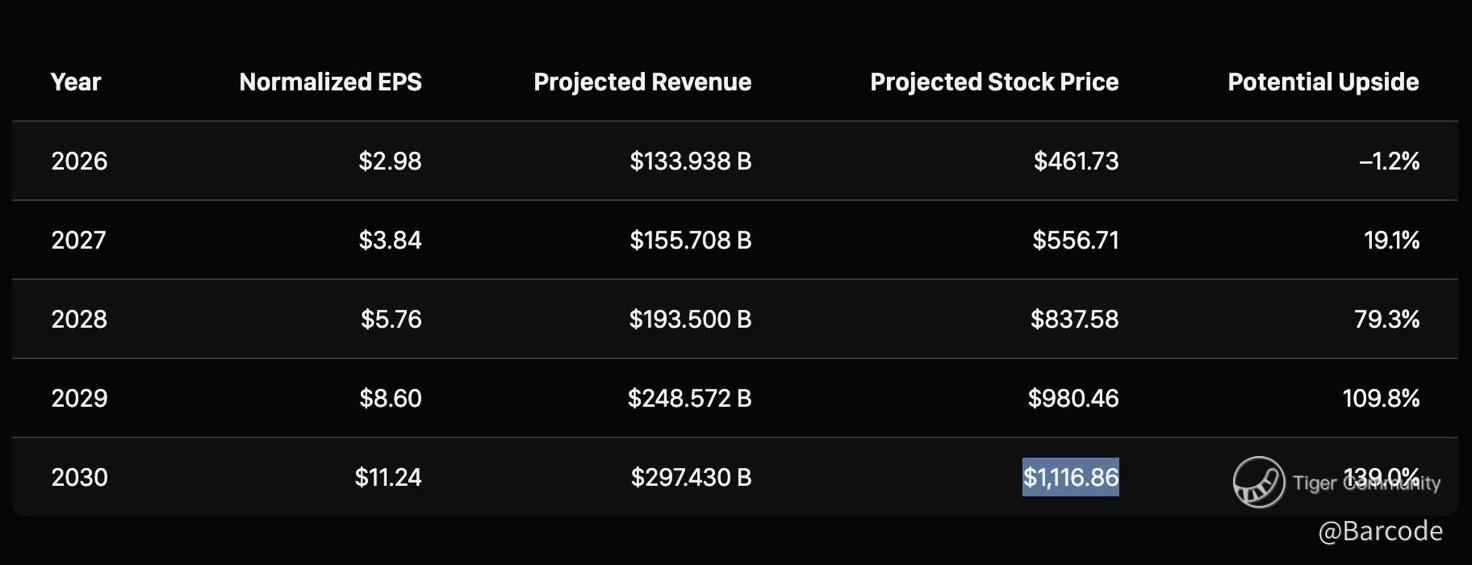This screenshot has width=1472, height=565.
Task: Click the Normalized EPS column header
Action: tap(330, 82)
